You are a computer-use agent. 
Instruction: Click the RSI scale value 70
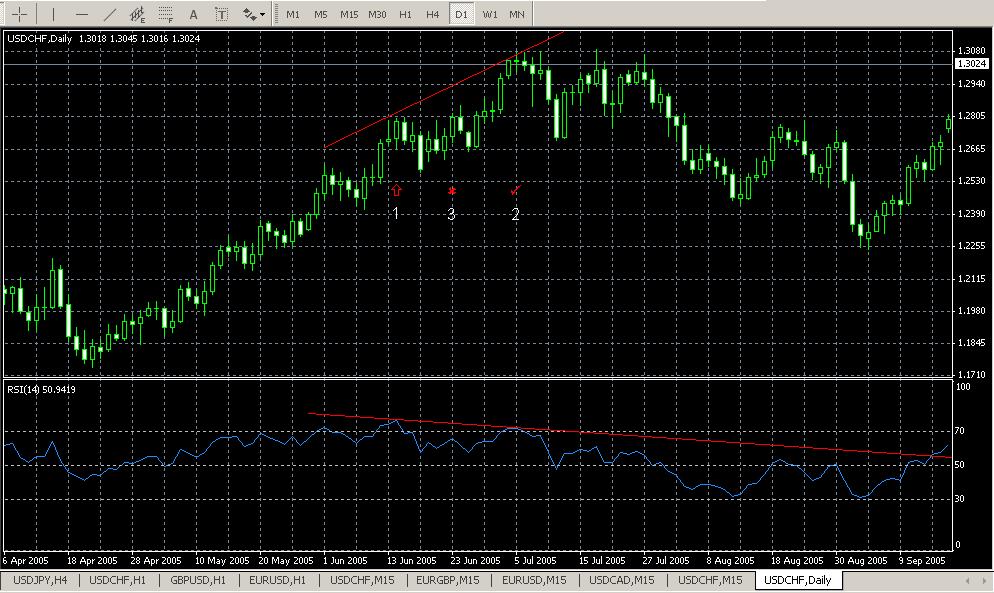pyautogui.click(x=960, y=431)
